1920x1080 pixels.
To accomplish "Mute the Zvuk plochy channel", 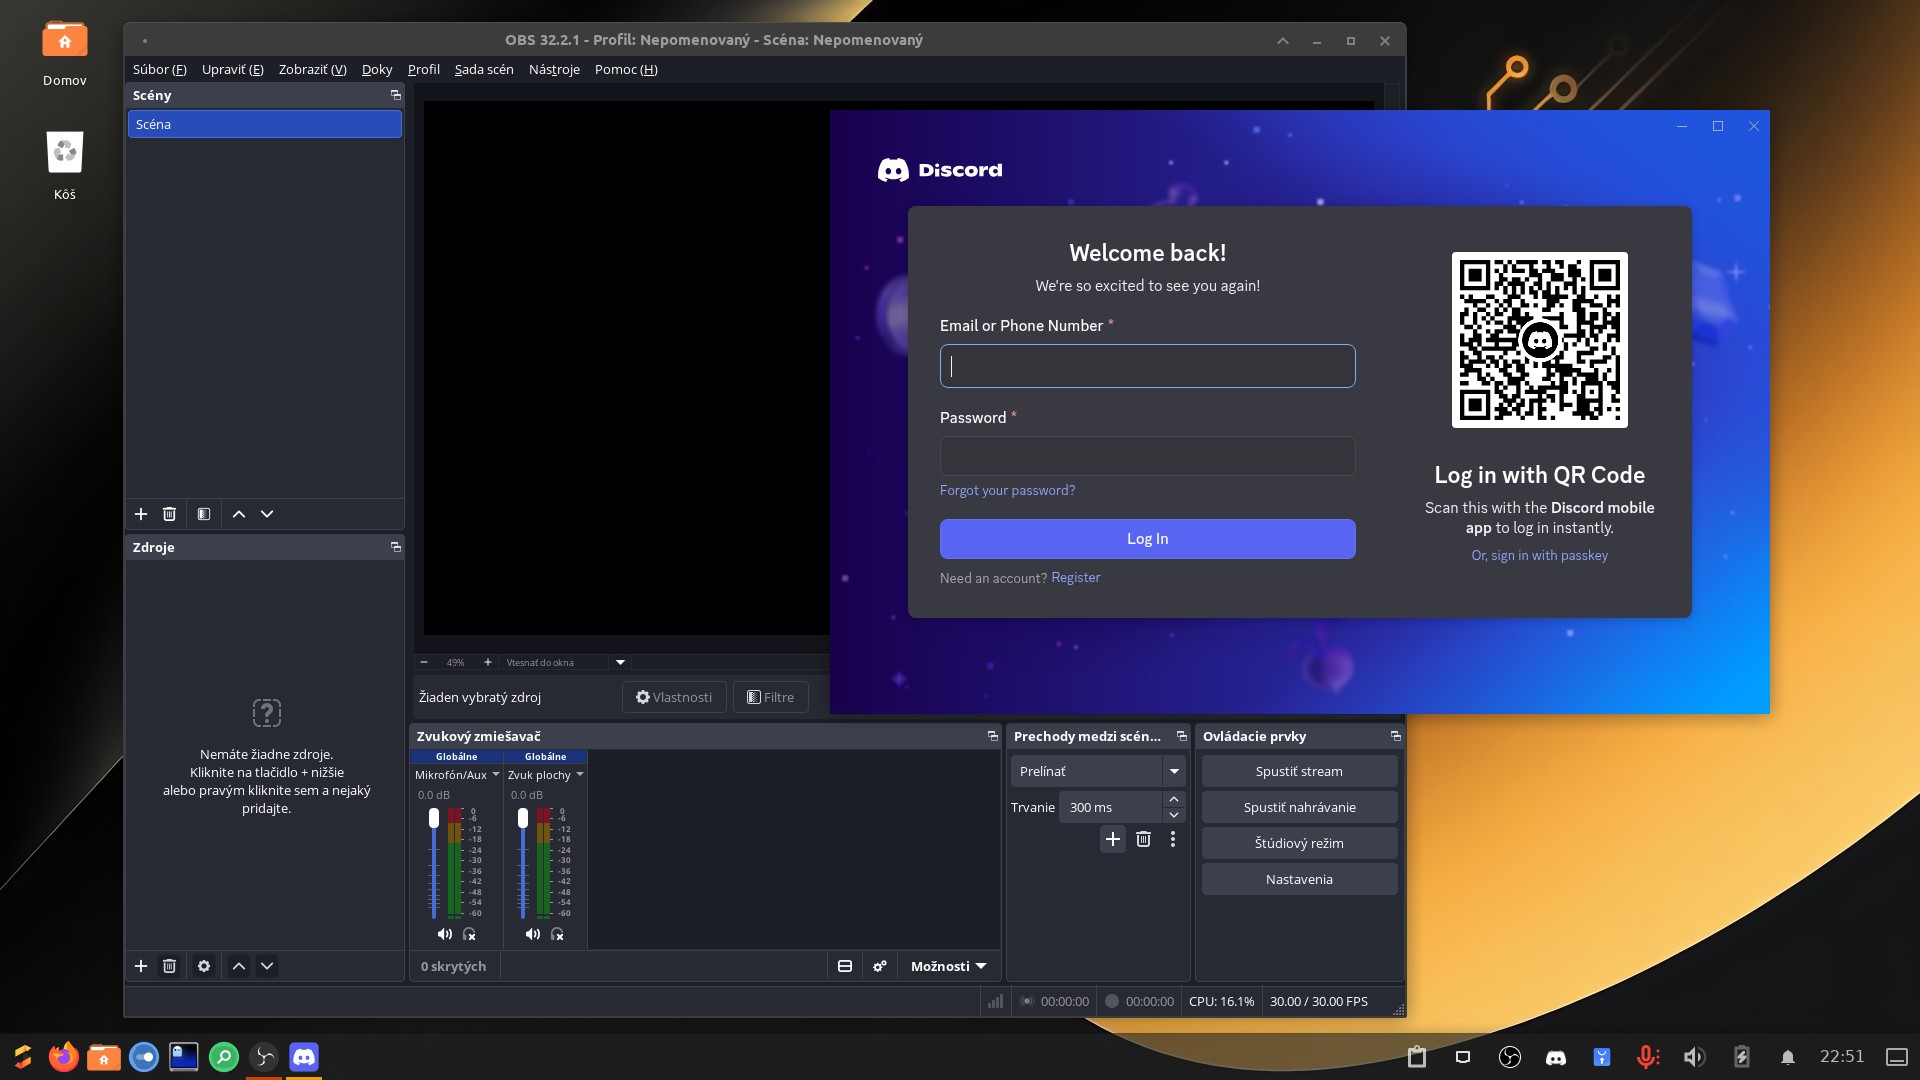I will (532, 934).
